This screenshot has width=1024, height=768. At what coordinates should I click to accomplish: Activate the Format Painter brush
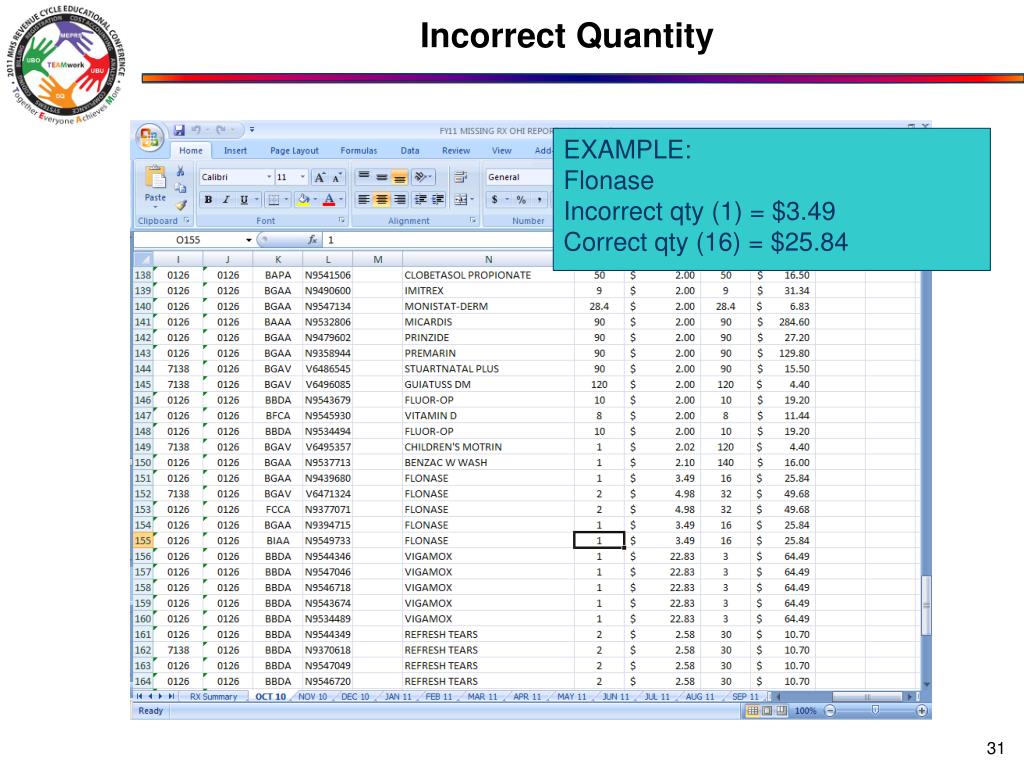pyautogui.click(x=180, y=204)
